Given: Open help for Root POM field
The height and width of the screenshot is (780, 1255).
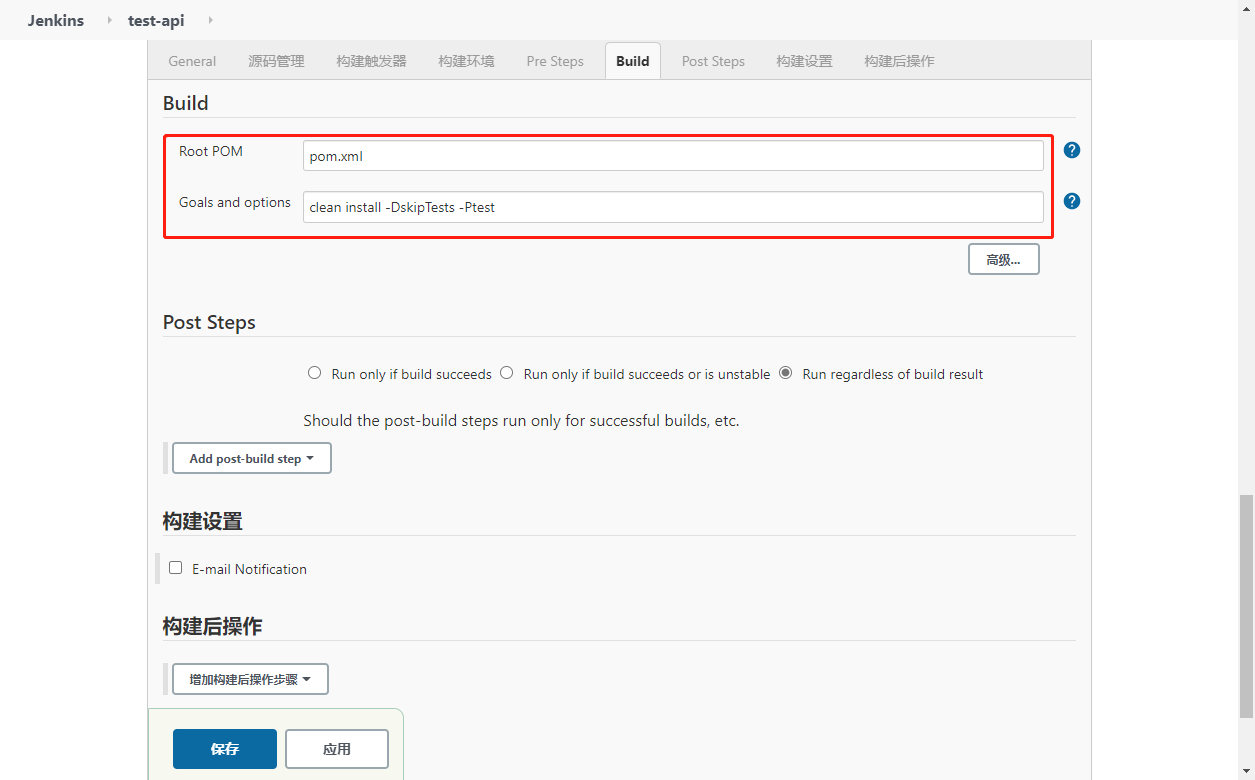Looking at the screenshot, I should click(1072, 150).
